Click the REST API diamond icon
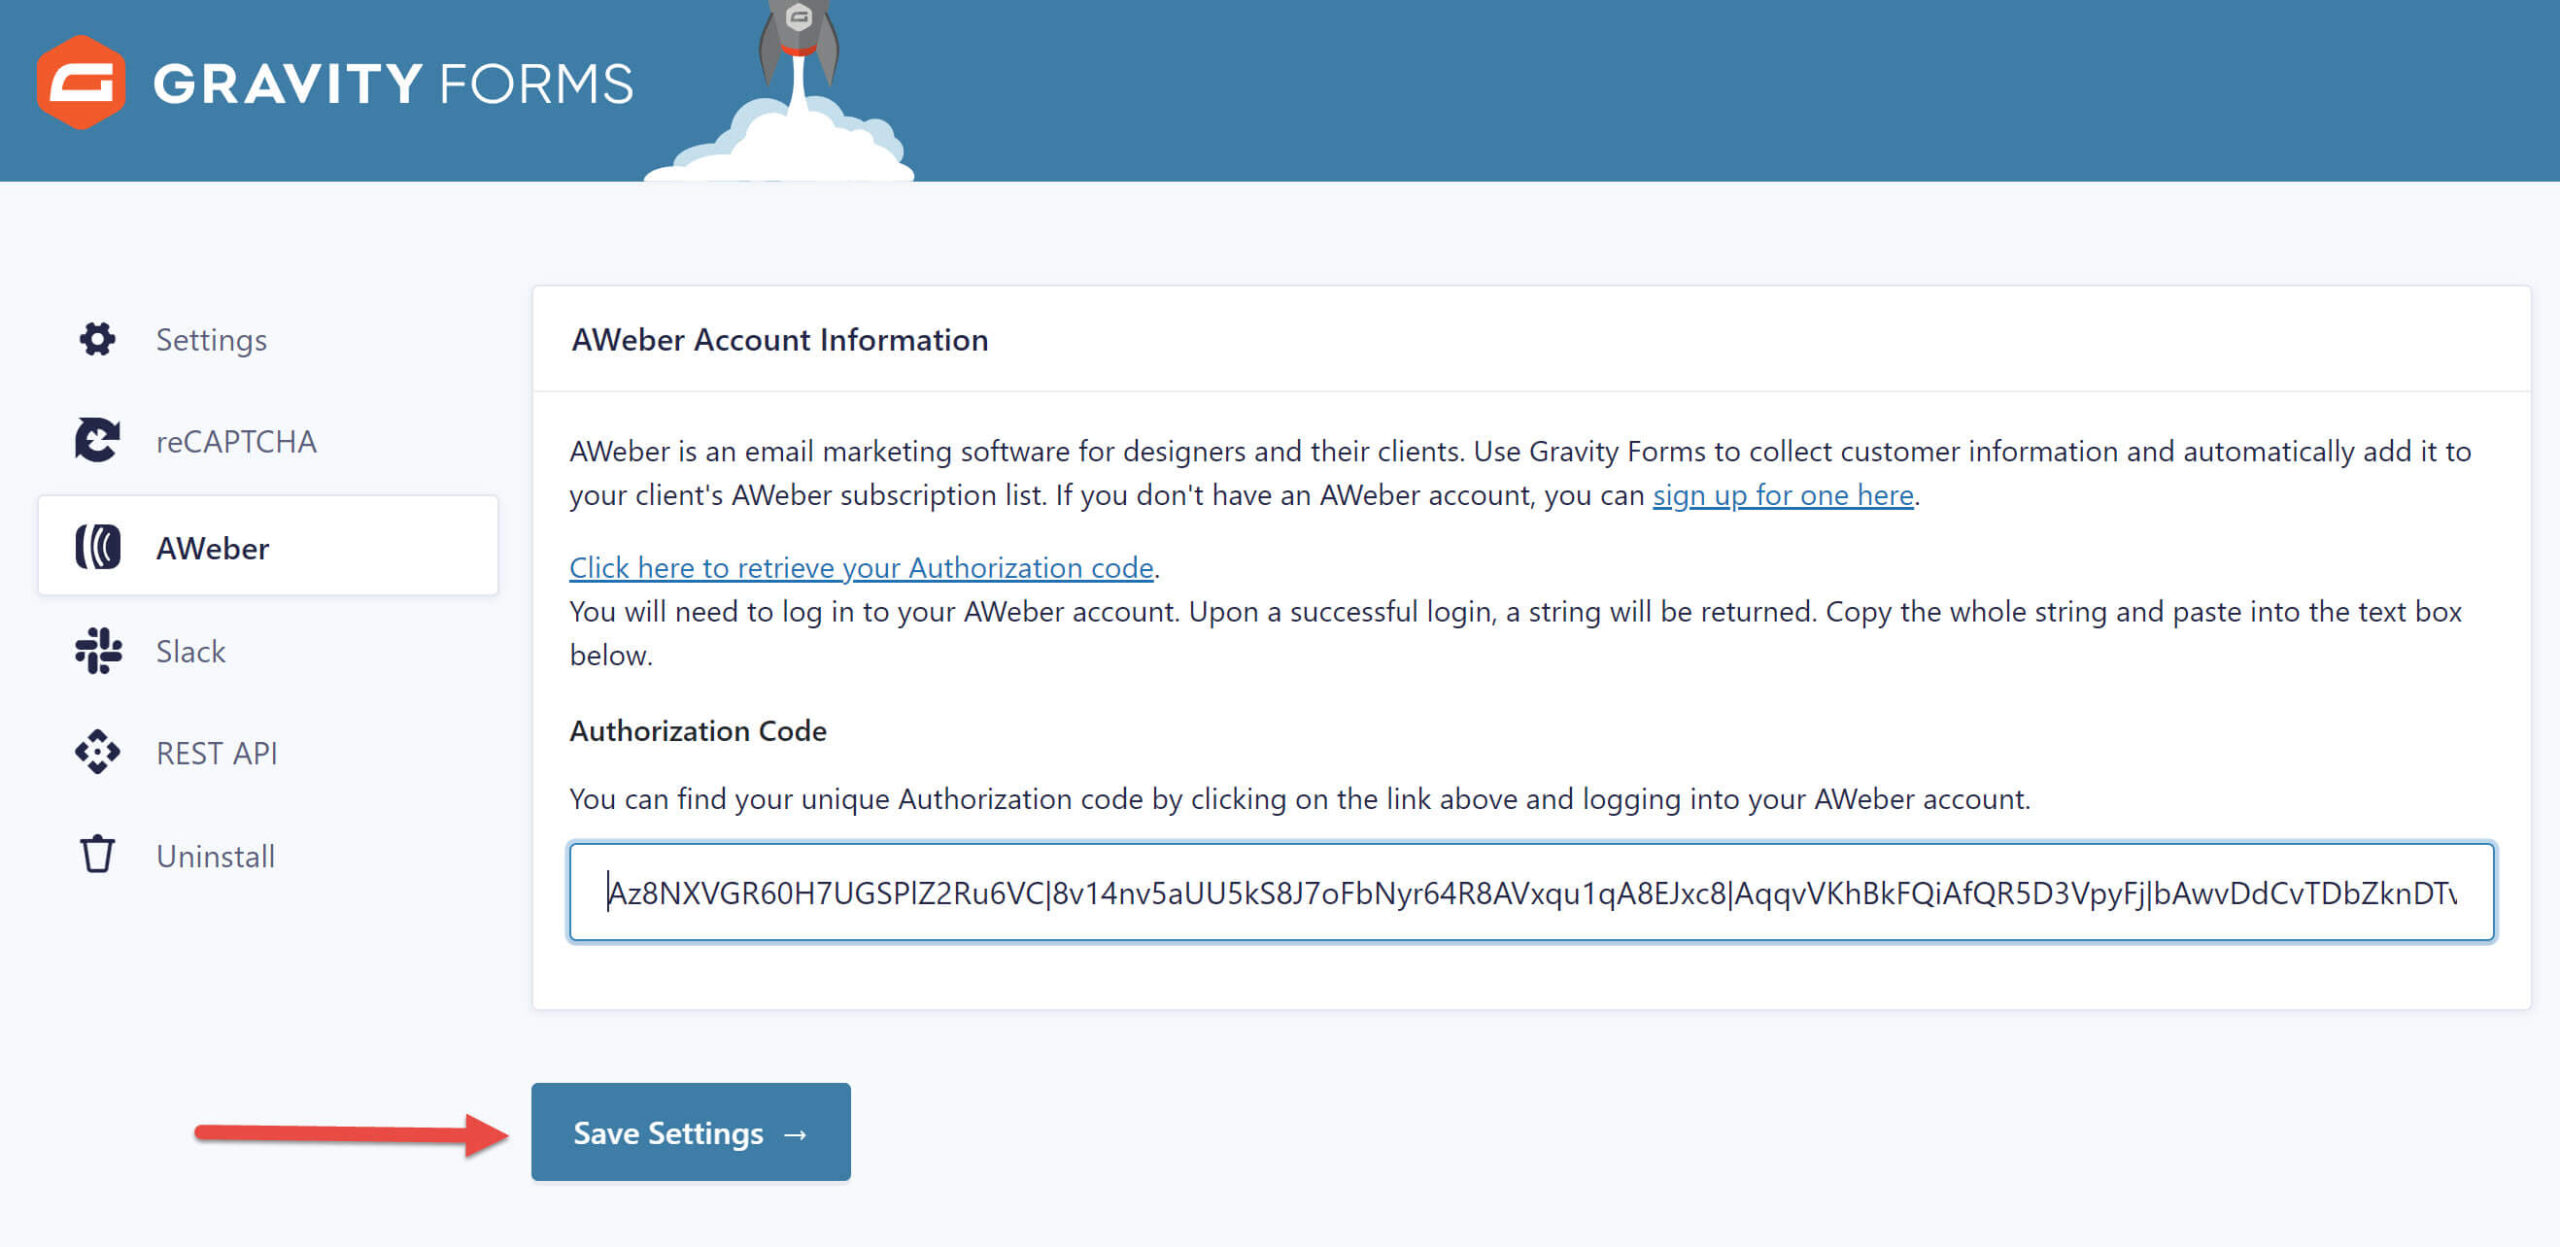Viewport: 2560px width, 1247px height. pyautogui.click(x=97, y=752)
